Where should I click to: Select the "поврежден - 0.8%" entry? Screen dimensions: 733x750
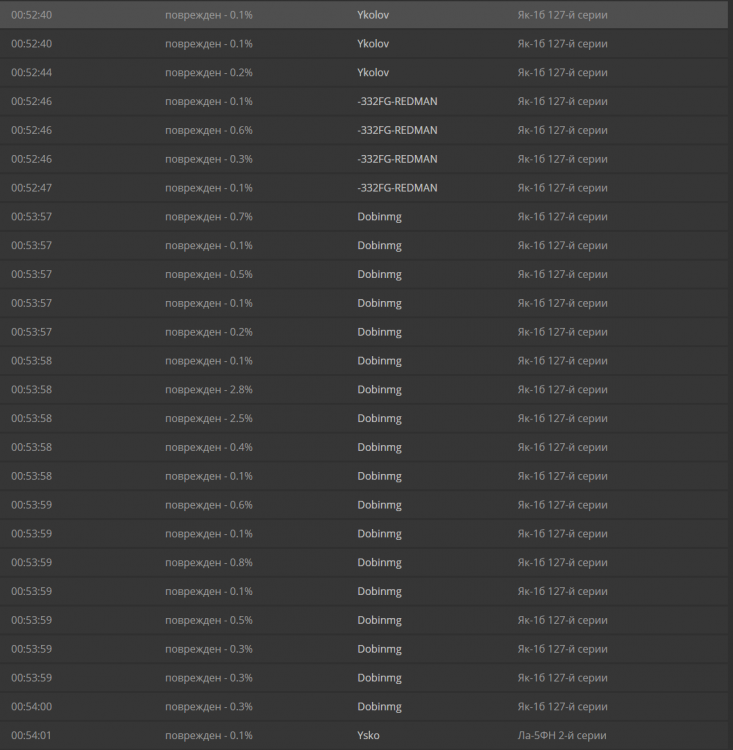[208, 563]
